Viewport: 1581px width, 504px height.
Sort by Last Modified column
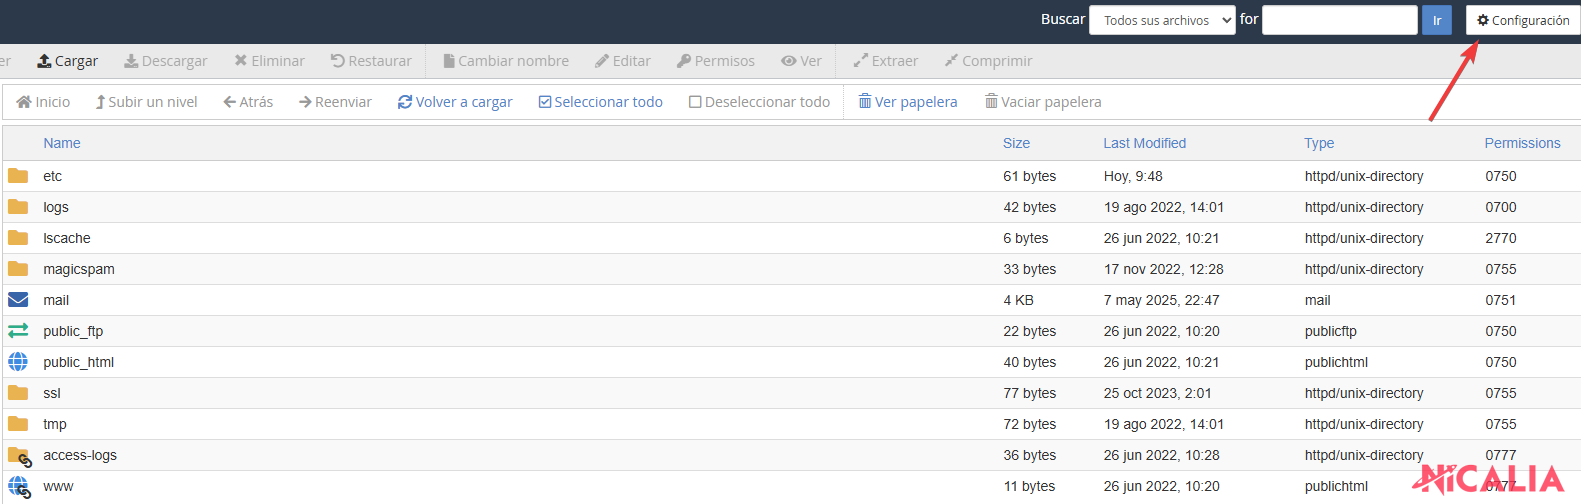tap(1144, 143)
